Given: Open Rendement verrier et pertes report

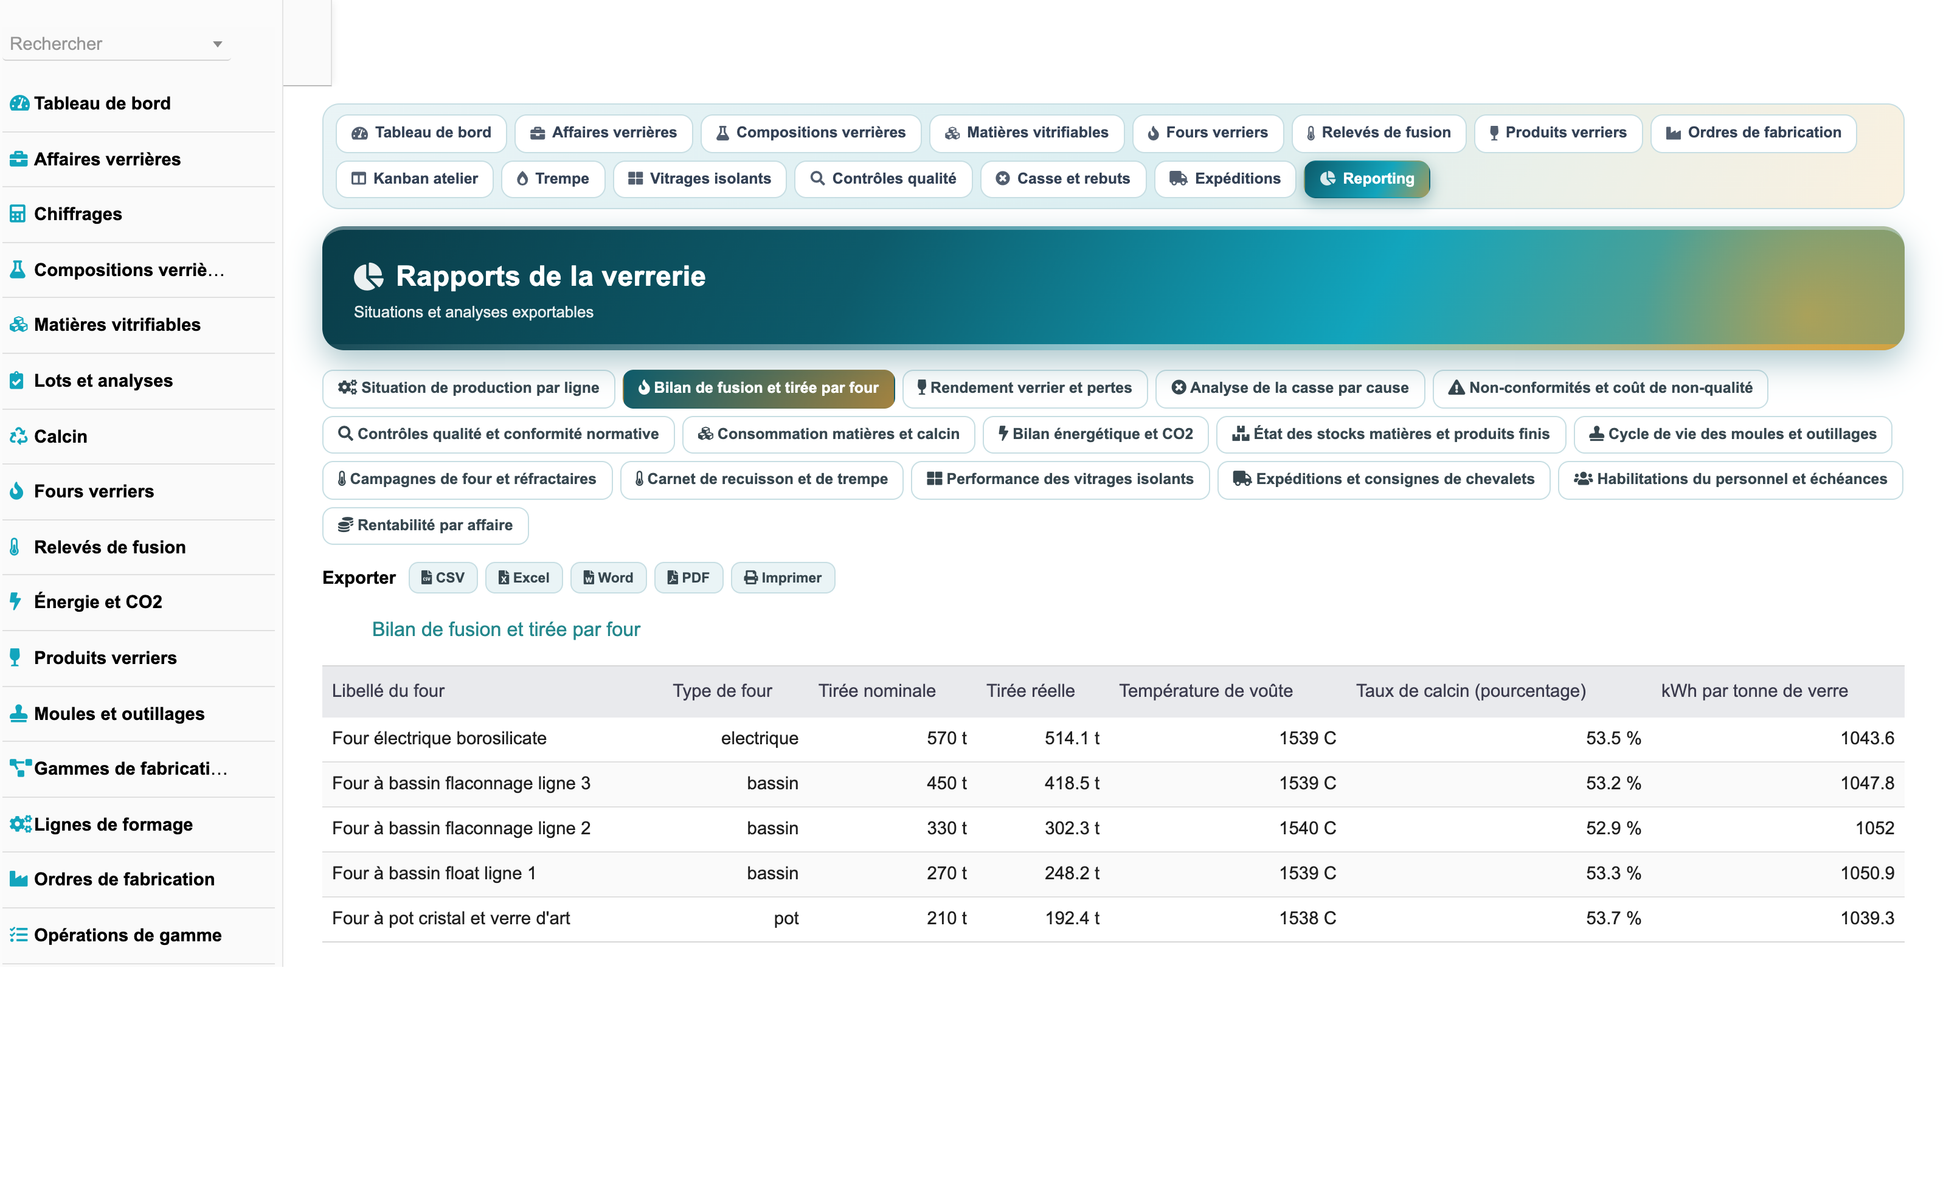Looking at the screenshot, I should 1025,388.
